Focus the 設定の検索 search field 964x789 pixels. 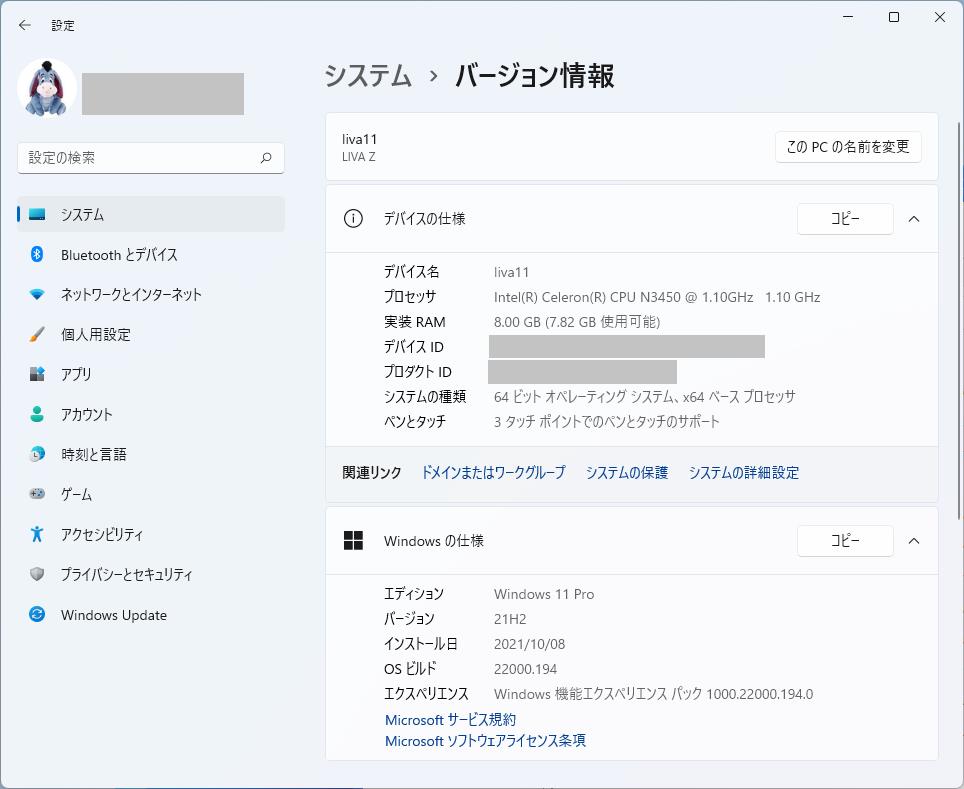click(x=151, y=158)
